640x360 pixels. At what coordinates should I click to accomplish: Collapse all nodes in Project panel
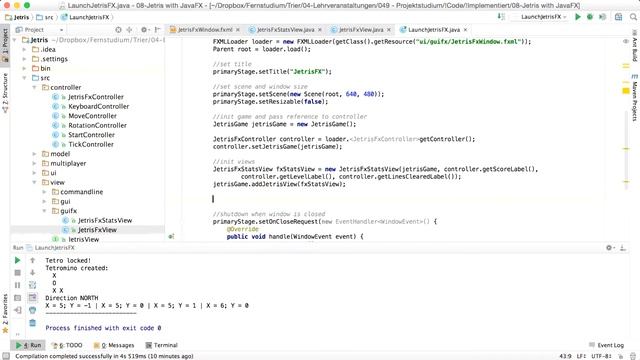pyautogui.click(x=129, y=30)
